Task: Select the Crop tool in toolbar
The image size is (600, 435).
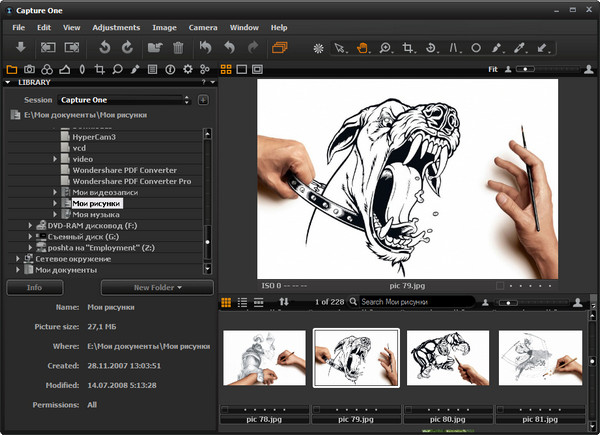Action: (x=408, y=47)
